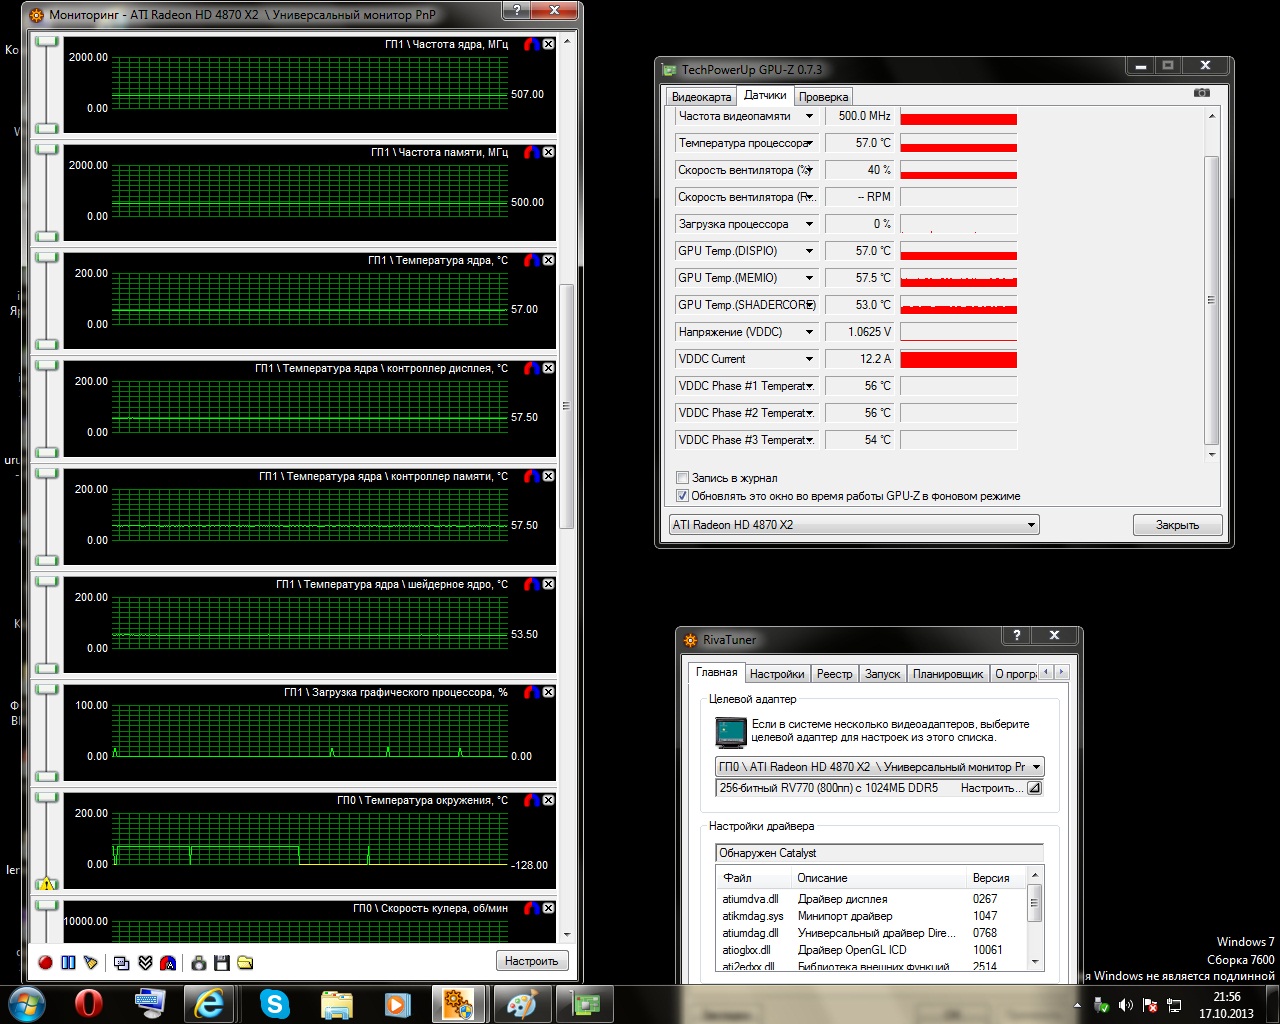Close the контроллер памяти temperature graph
Viewport: 1280px width, 1024px height.
pos(548,476)
